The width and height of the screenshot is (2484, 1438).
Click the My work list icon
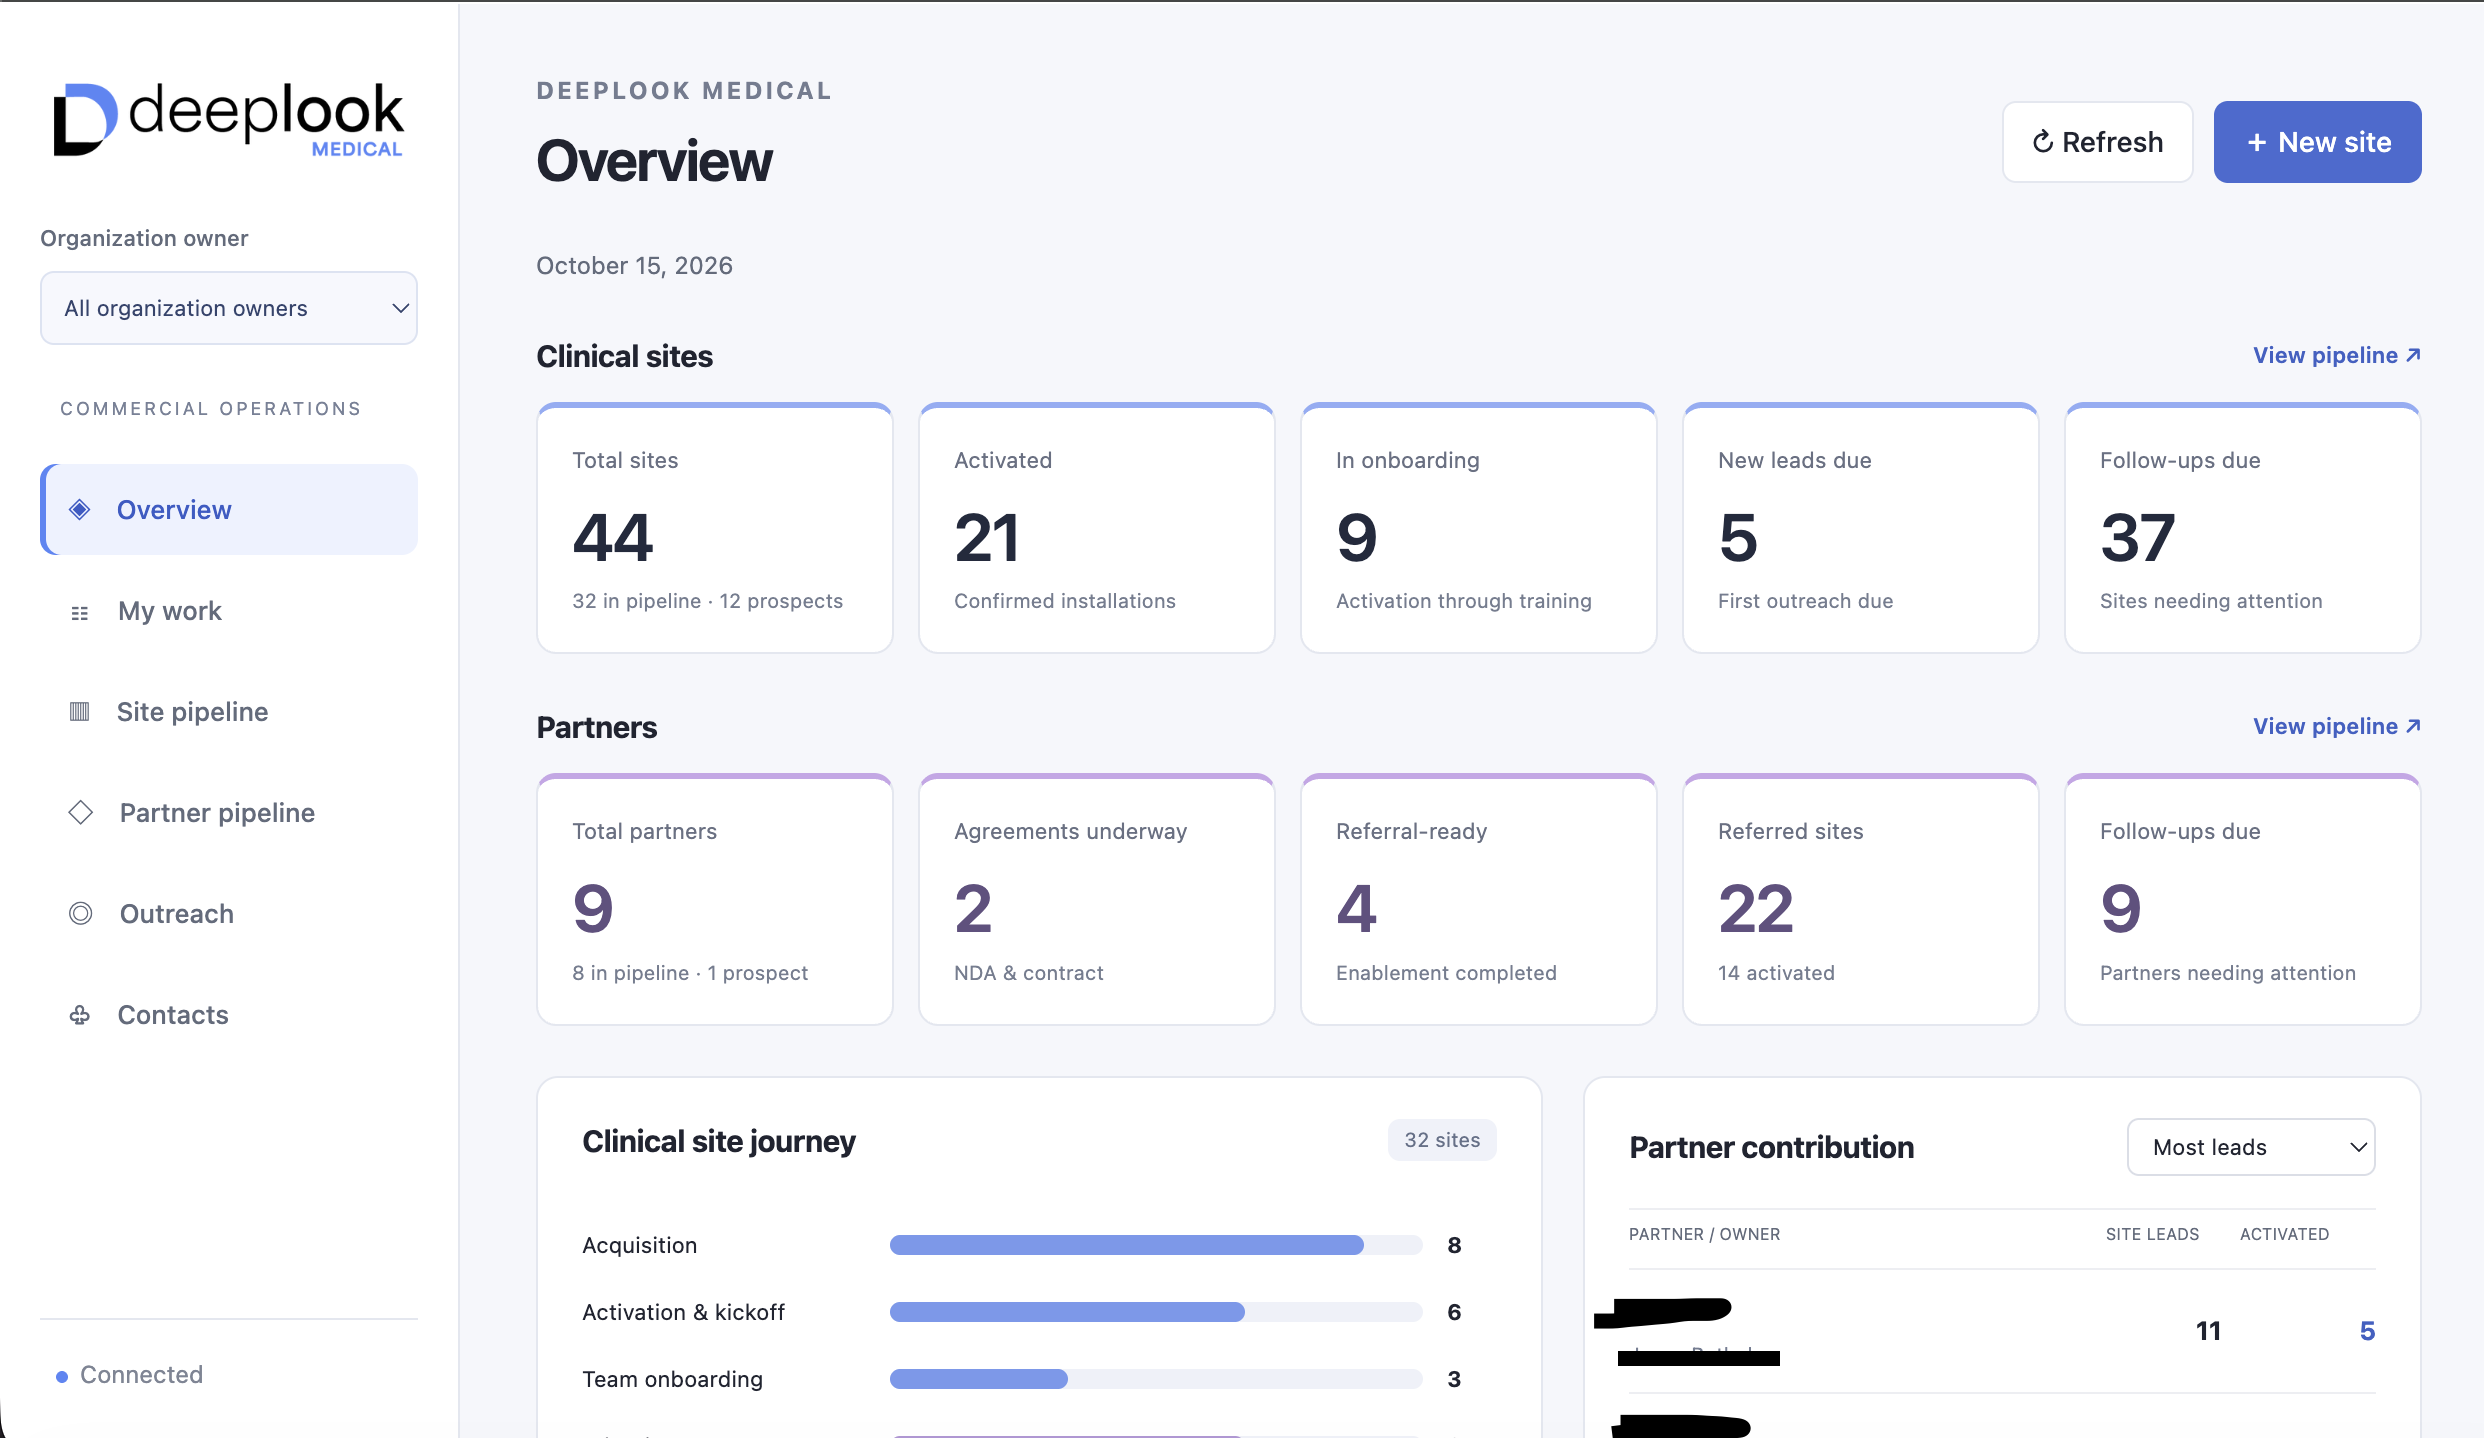pyautogui.click(x=80, y=612)
